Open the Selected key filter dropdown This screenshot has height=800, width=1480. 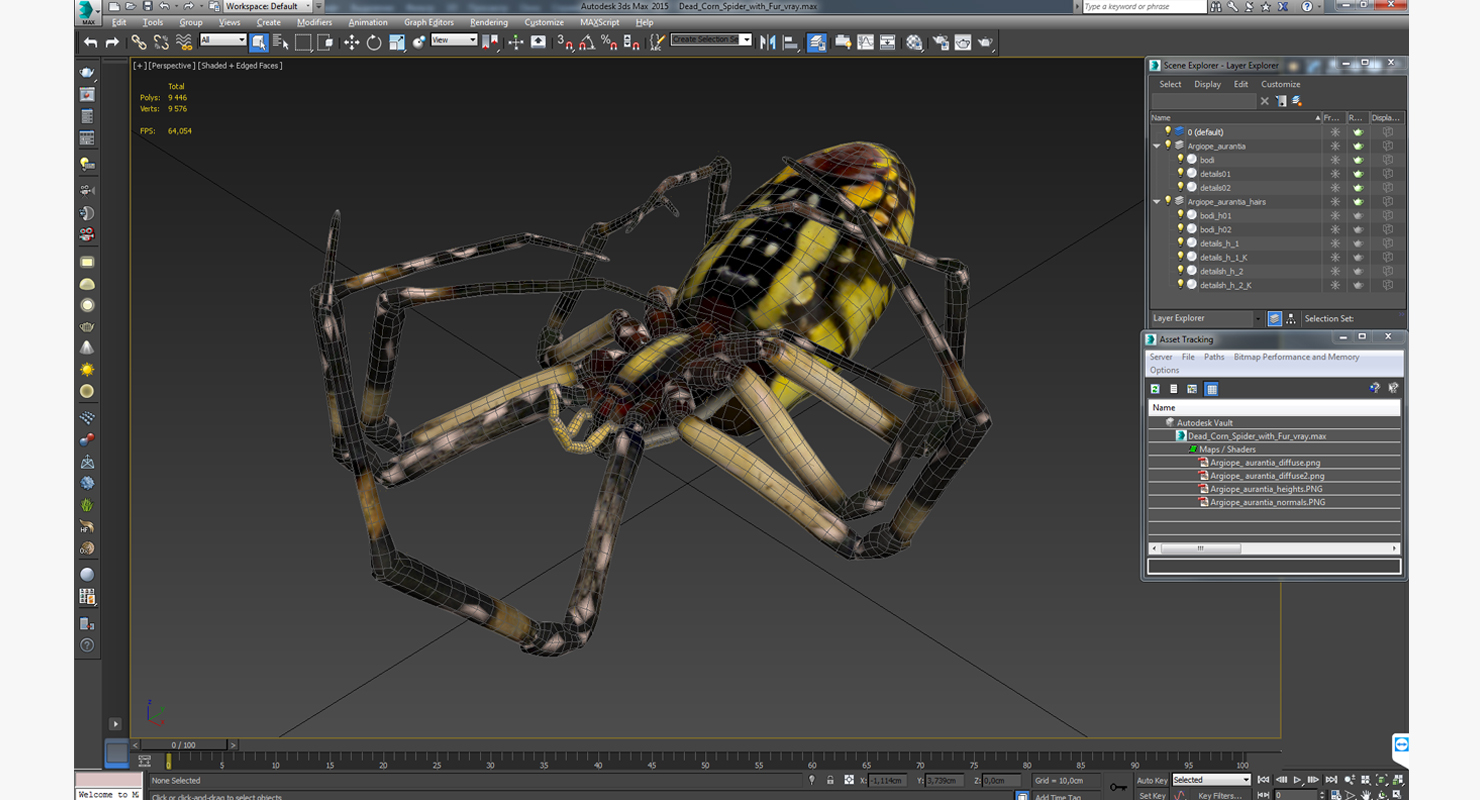click(1211, 780)
